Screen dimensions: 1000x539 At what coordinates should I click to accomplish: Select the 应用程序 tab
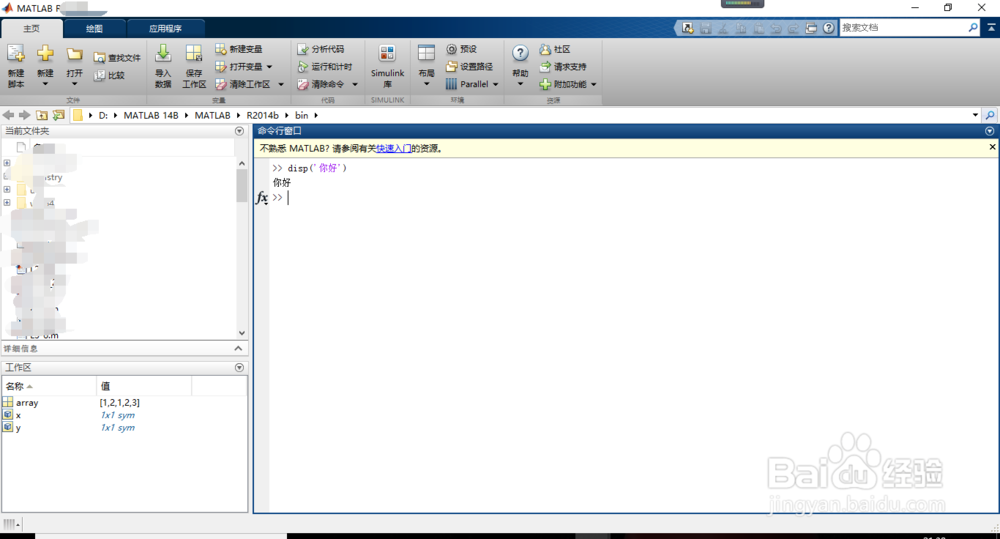165,29
